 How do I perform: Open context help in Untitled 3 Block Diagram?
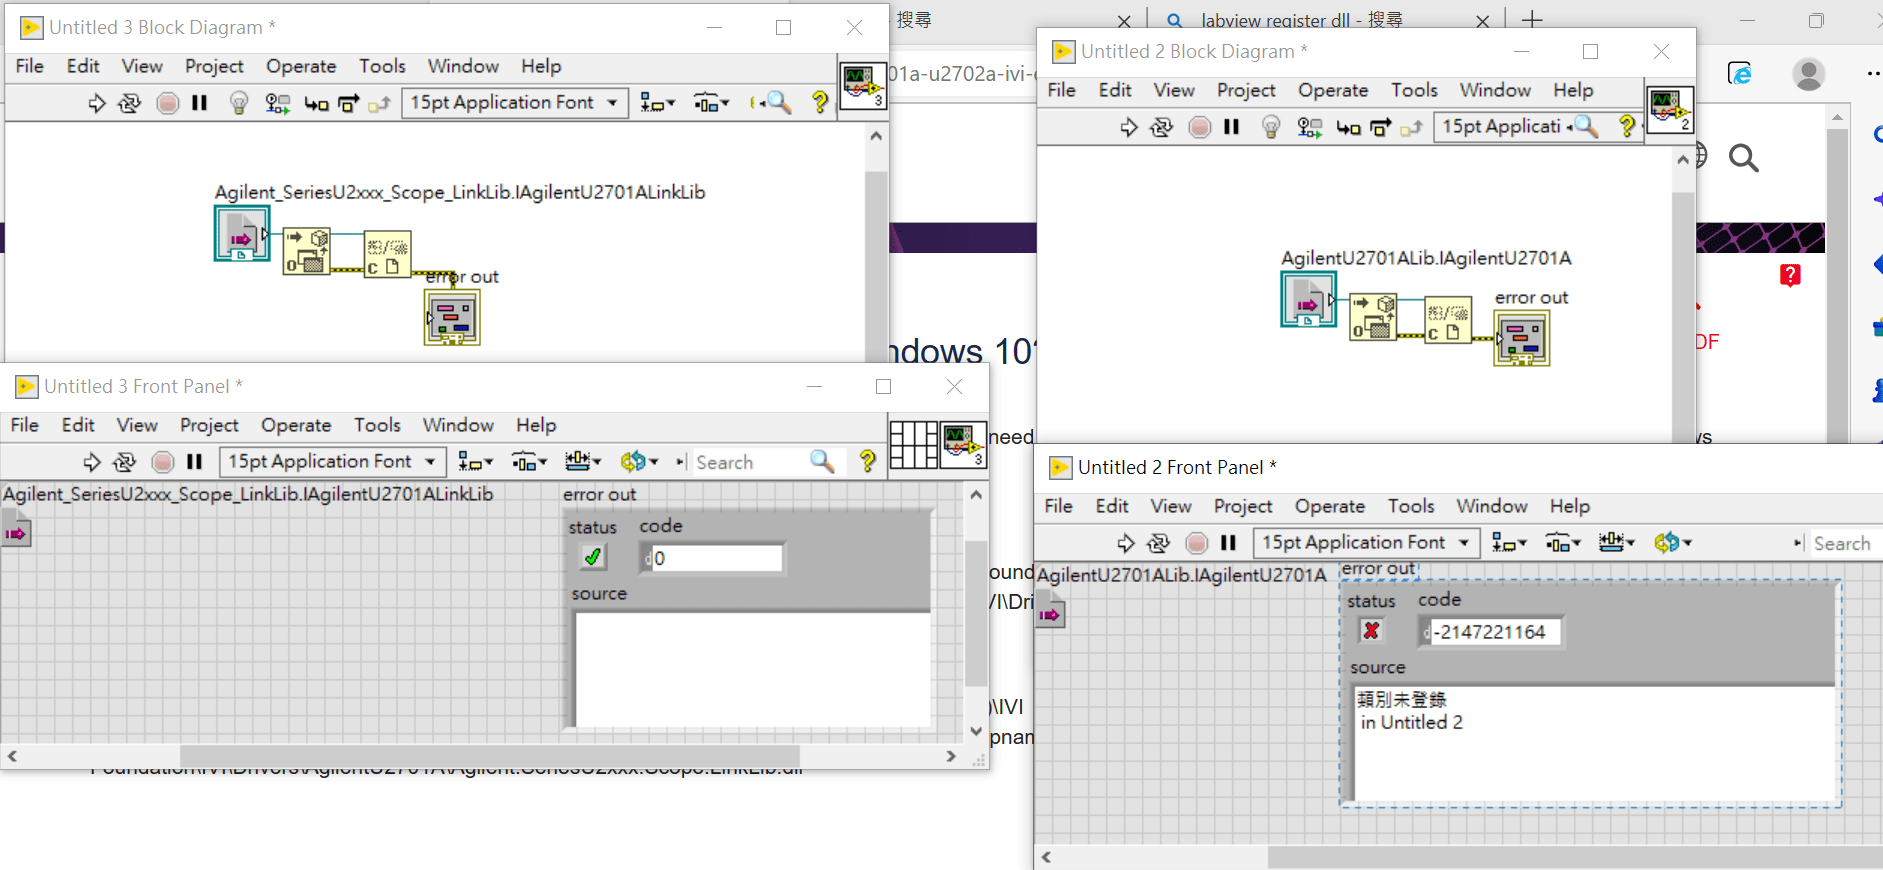tap(820, 102)
